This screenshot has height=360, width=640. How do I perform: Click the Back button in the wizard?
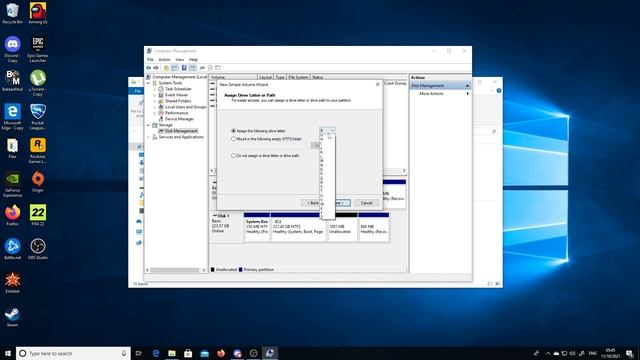(312, 203)
